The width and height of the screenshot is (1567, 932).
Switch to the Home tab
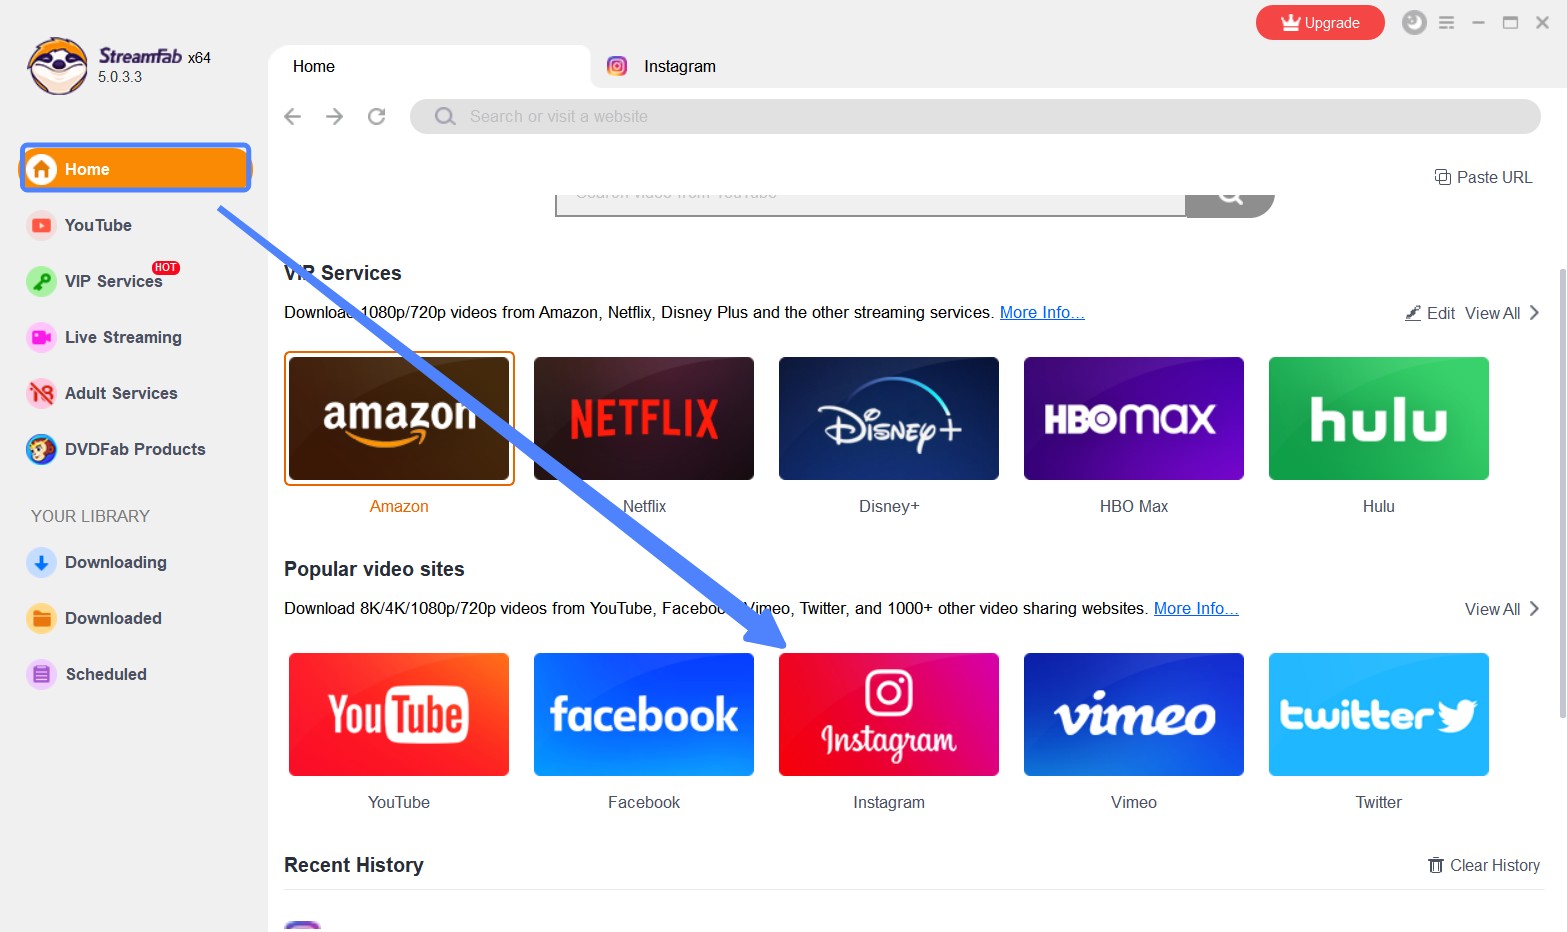click(x=430, y=66)
